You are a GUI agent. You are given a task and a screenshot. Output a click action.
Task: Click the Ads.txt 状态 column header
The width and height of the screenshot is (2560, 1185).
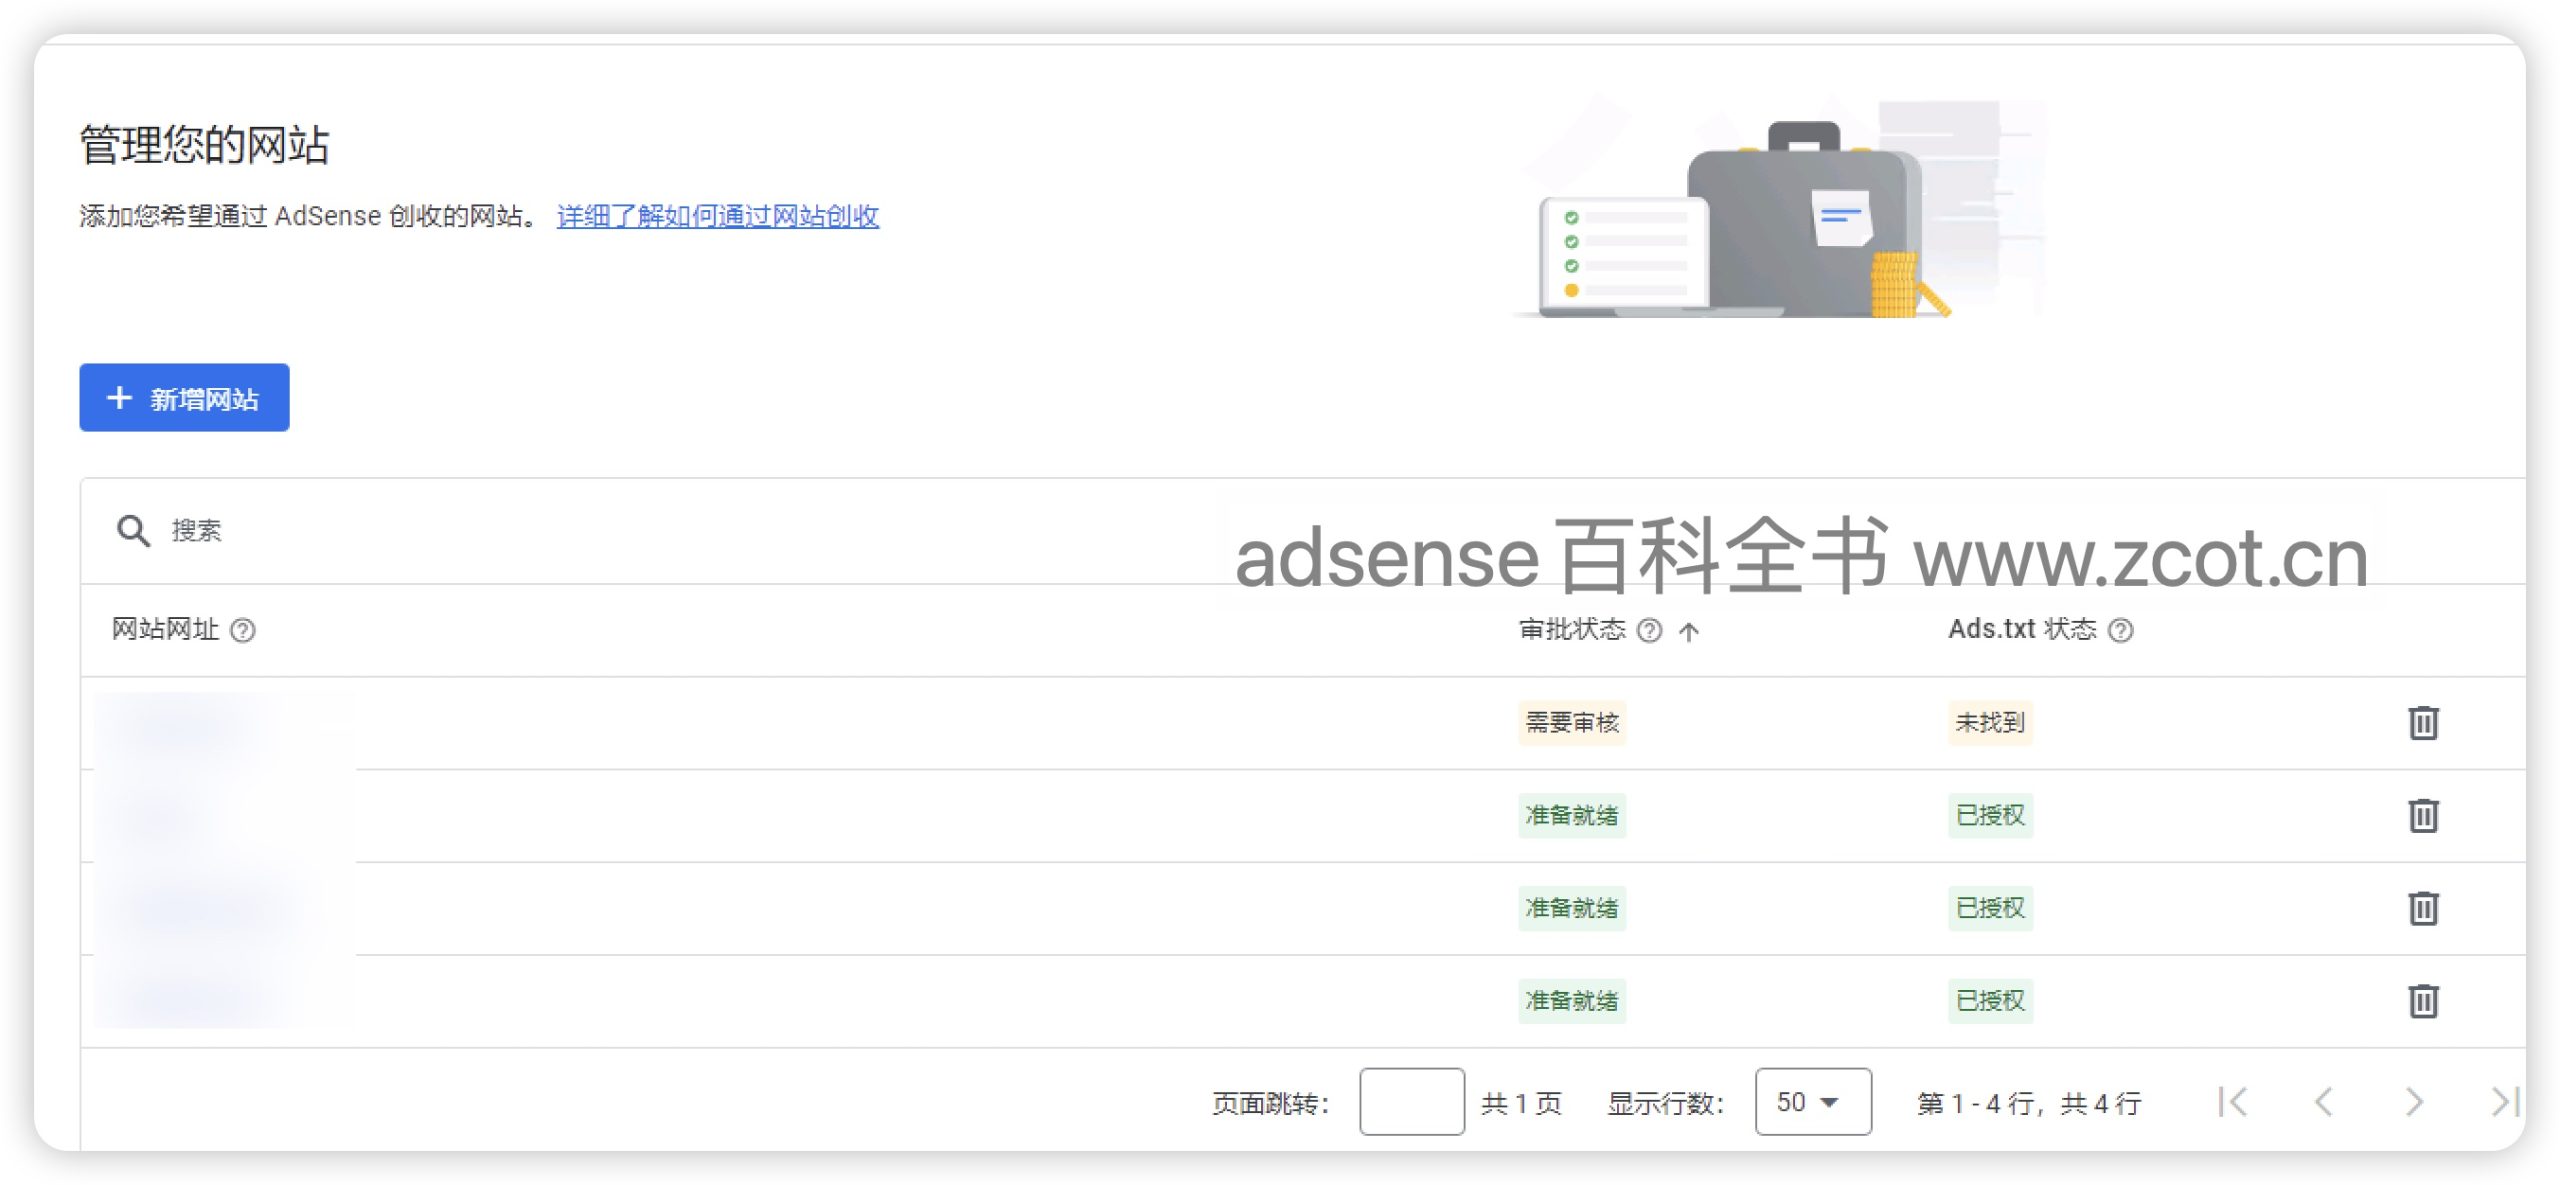(x=2022, y=629)
